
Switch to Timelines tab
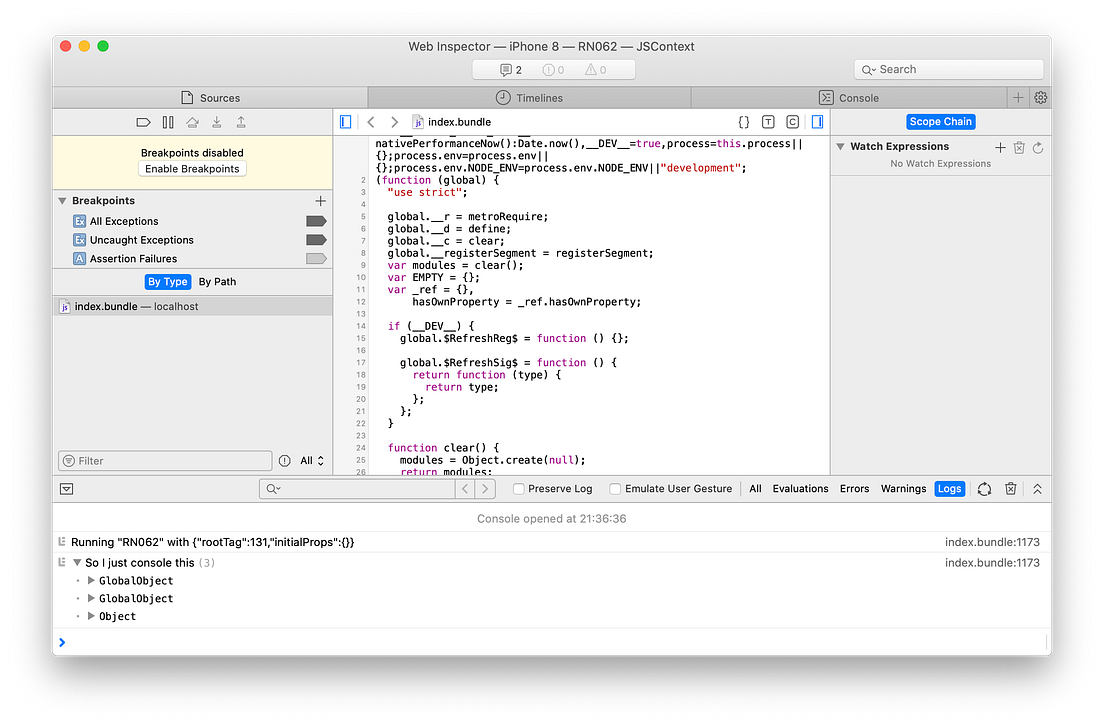pos(529,98)
